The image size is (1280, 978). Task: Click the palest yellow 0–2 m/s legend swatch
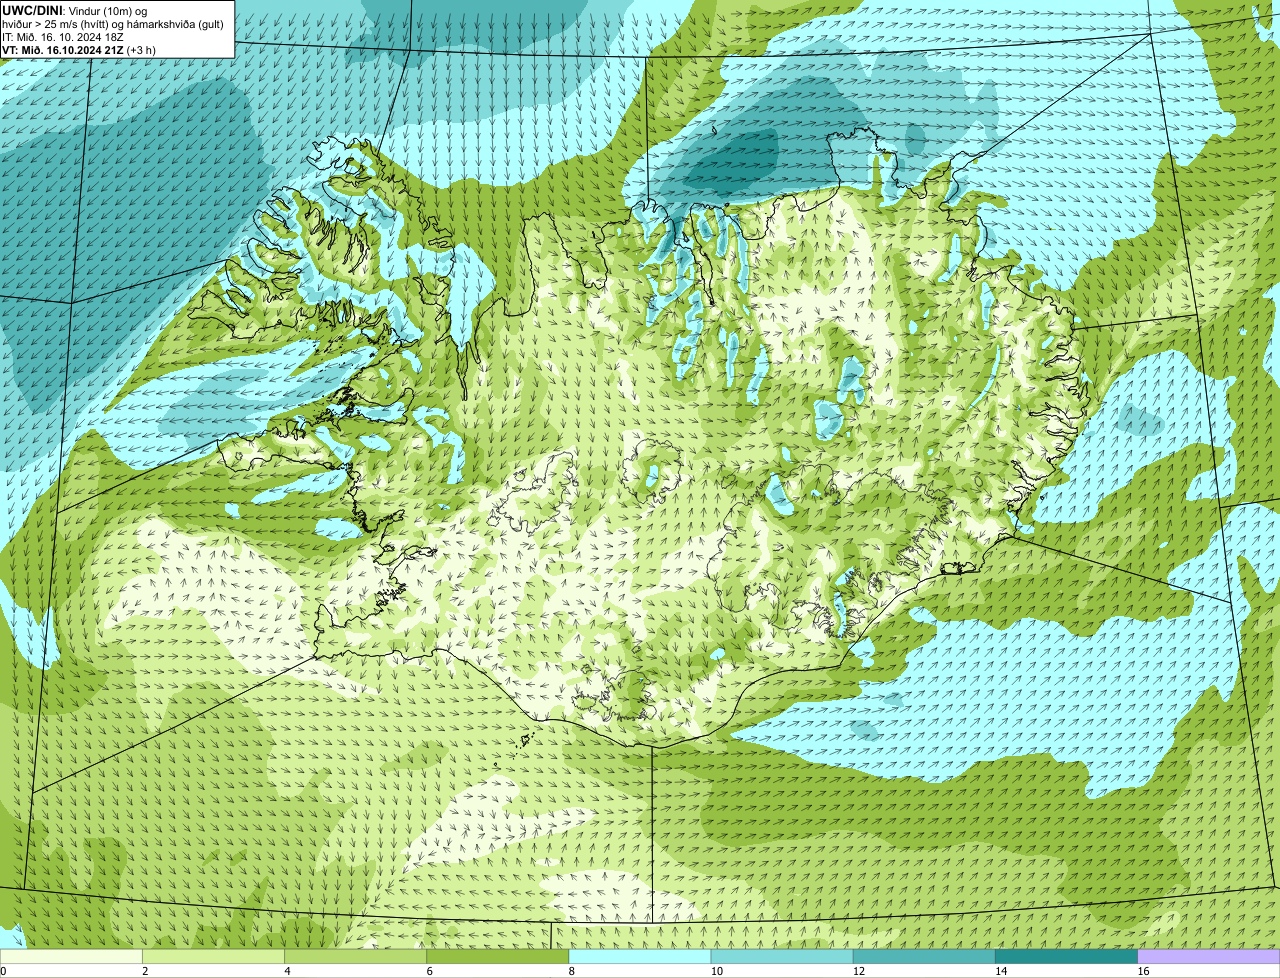coord(71,957)
